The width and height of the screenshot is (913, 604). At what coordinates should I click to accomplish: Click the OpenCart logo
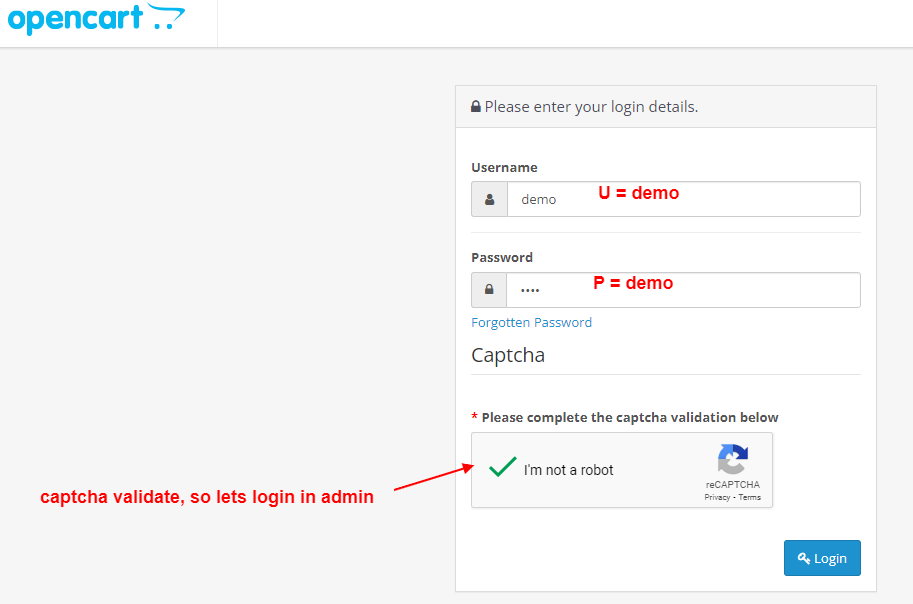click(x=96, y=19)
